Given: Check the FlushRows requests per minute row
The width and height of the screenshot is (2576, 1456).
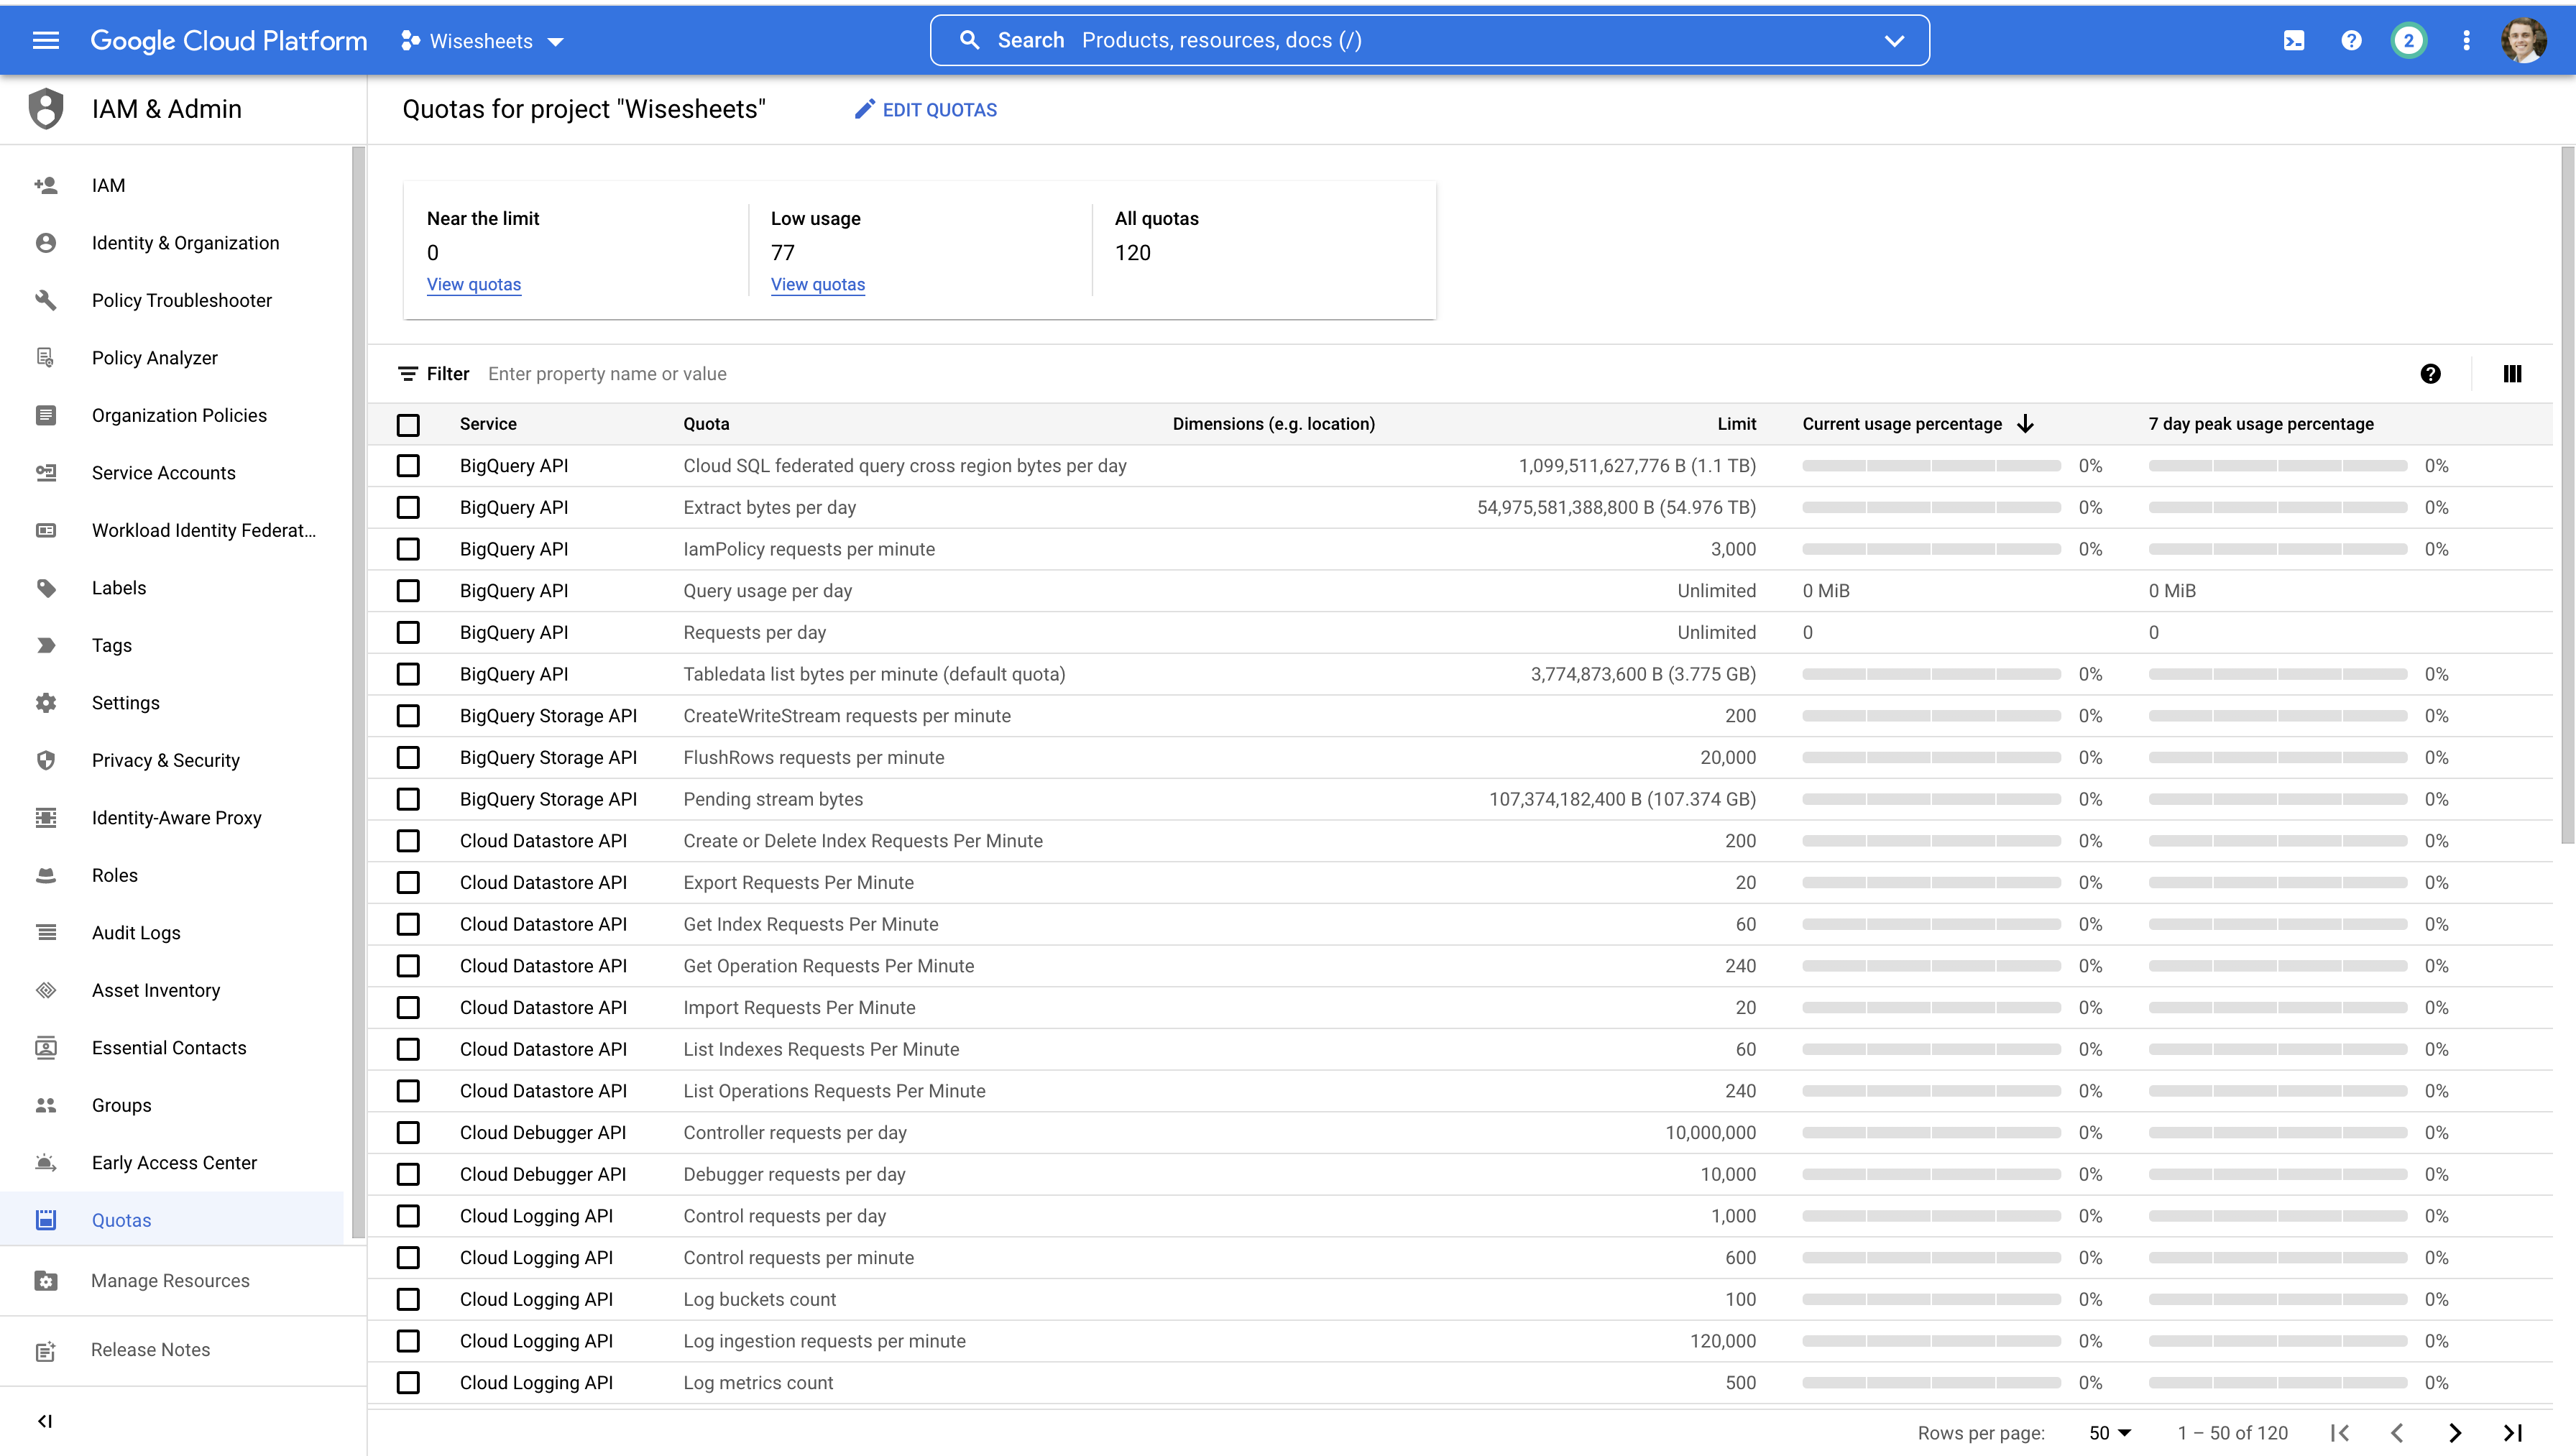Looking at the screenshot, I should (x=408, y=758).
